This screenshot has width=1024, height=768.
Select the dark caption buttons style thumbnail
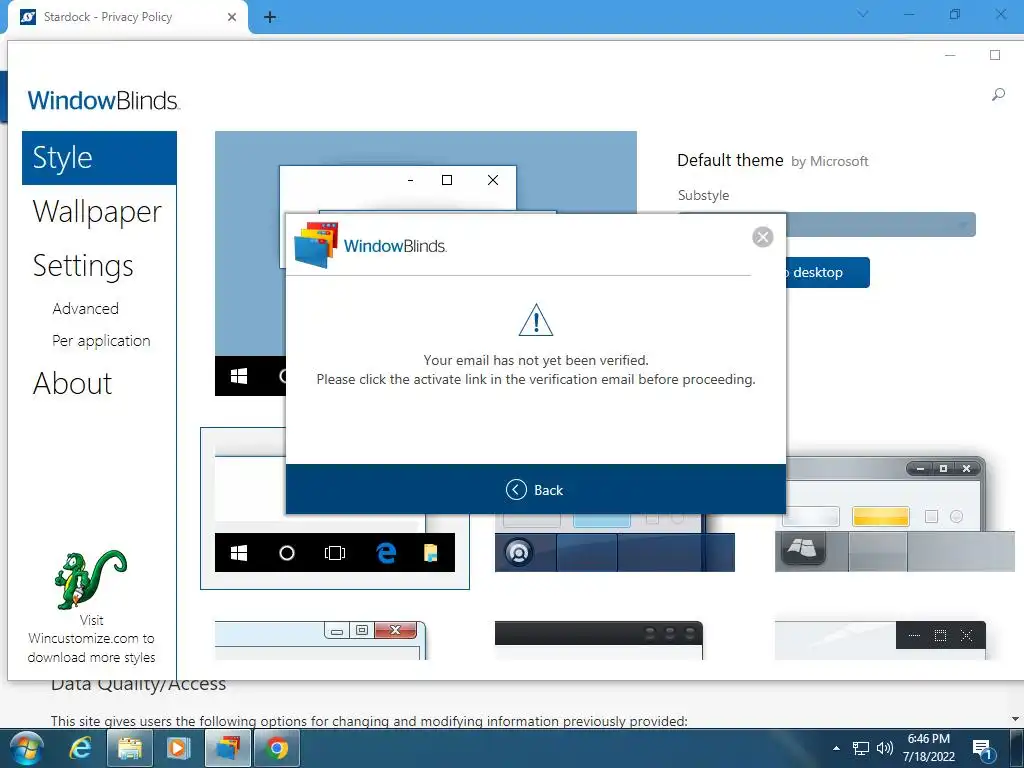(880, 640)
